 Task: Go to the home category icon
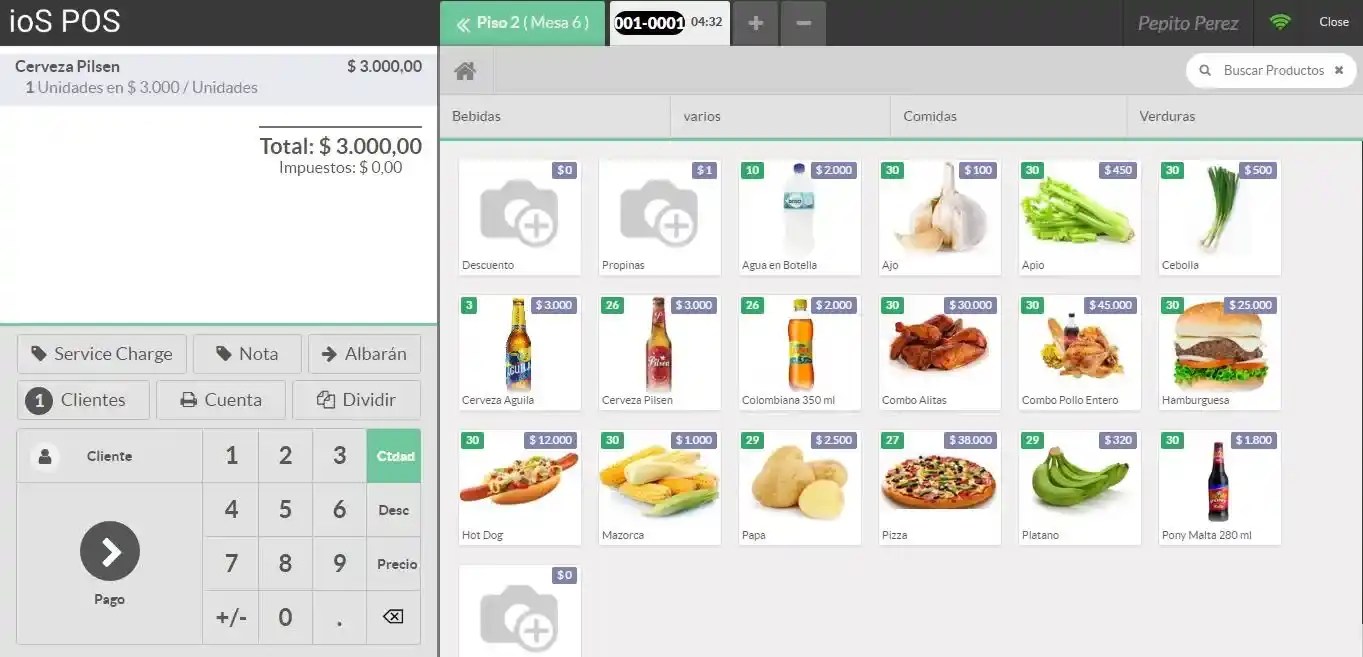[464, 71]
